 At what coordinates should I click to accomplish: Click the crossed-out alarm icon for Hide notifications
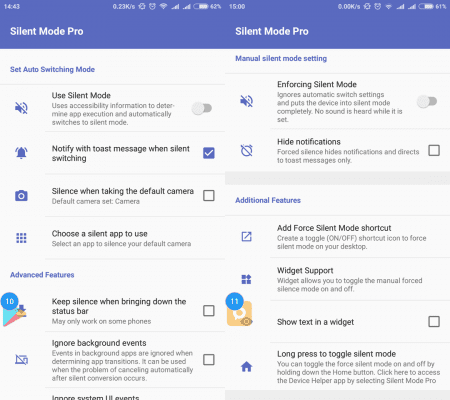(247, 150)
